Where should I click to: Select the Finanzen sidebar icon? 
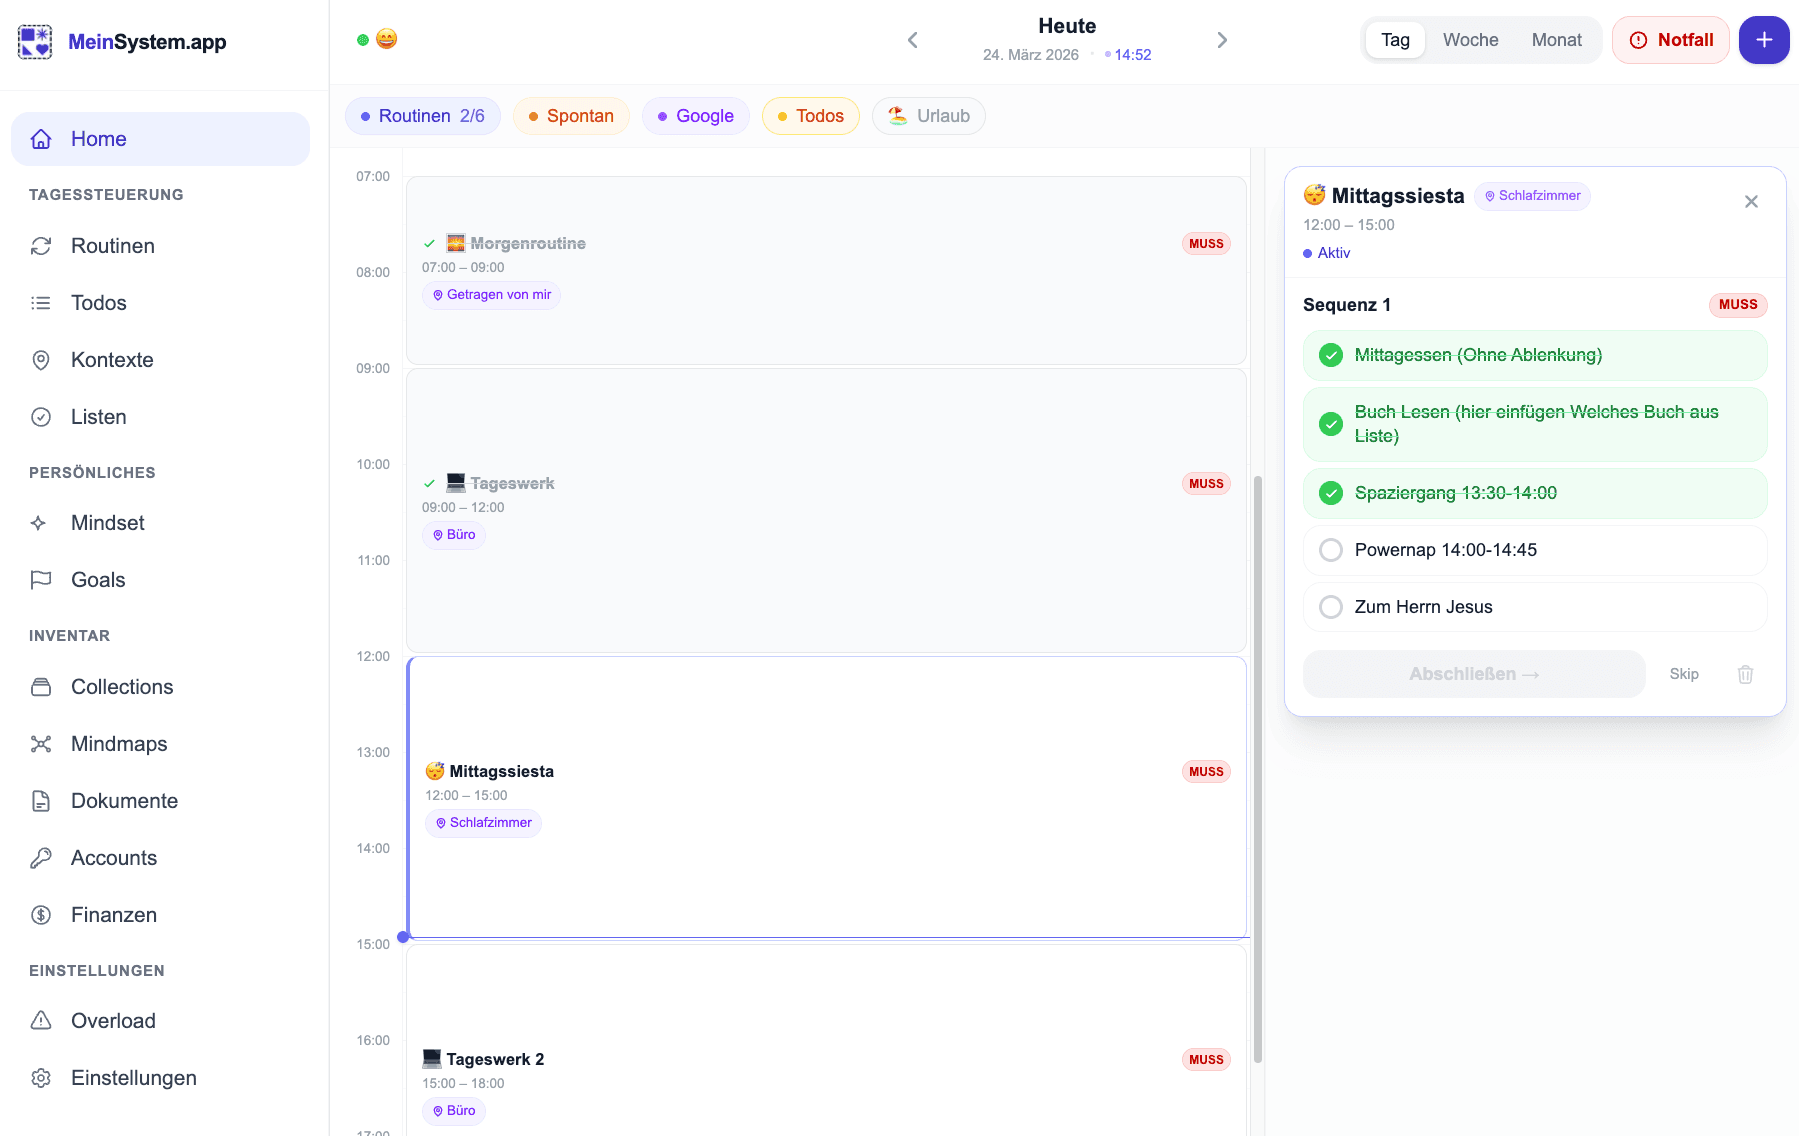pos(41,915)
